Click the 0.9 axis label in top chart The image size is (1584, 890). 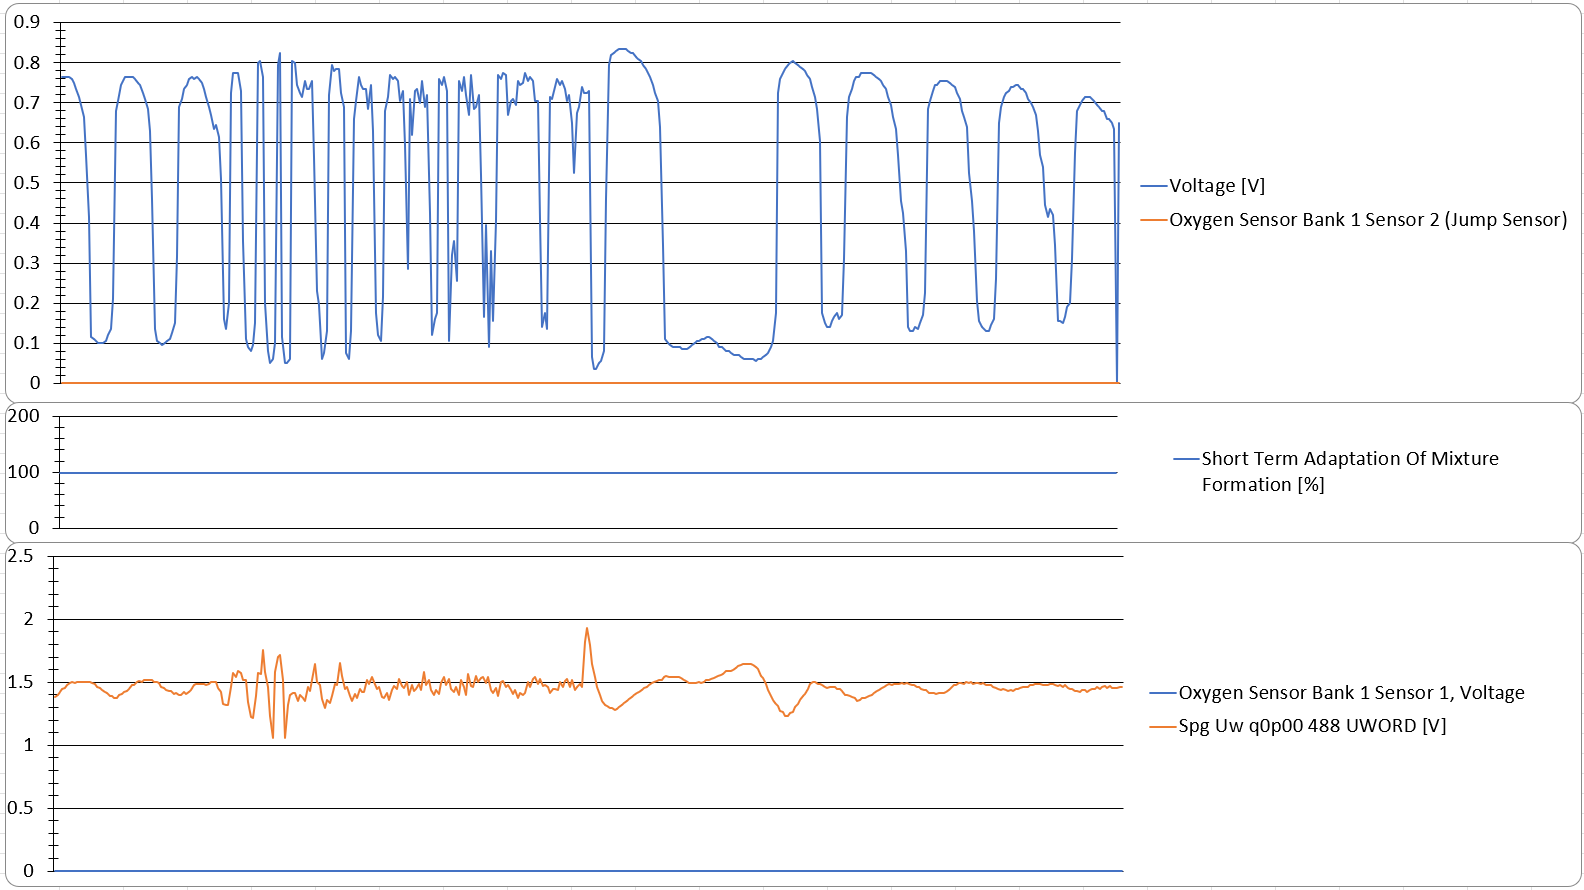point(27,22)
